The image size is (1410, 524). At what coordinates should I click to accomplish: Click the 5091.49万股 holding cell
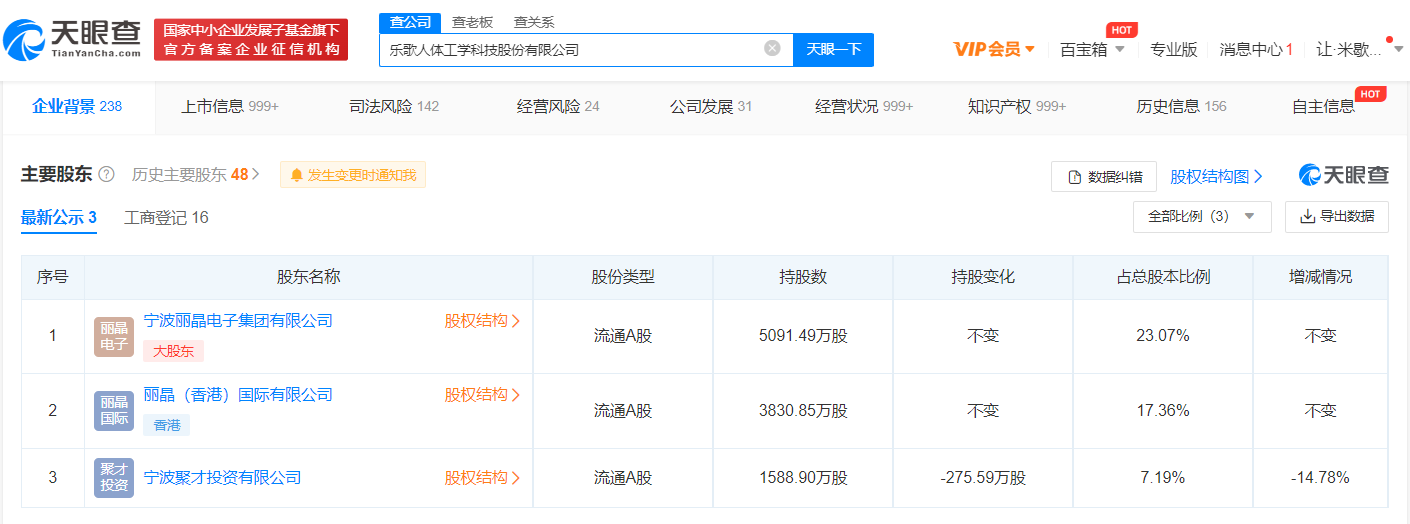(x=803, y=336)
